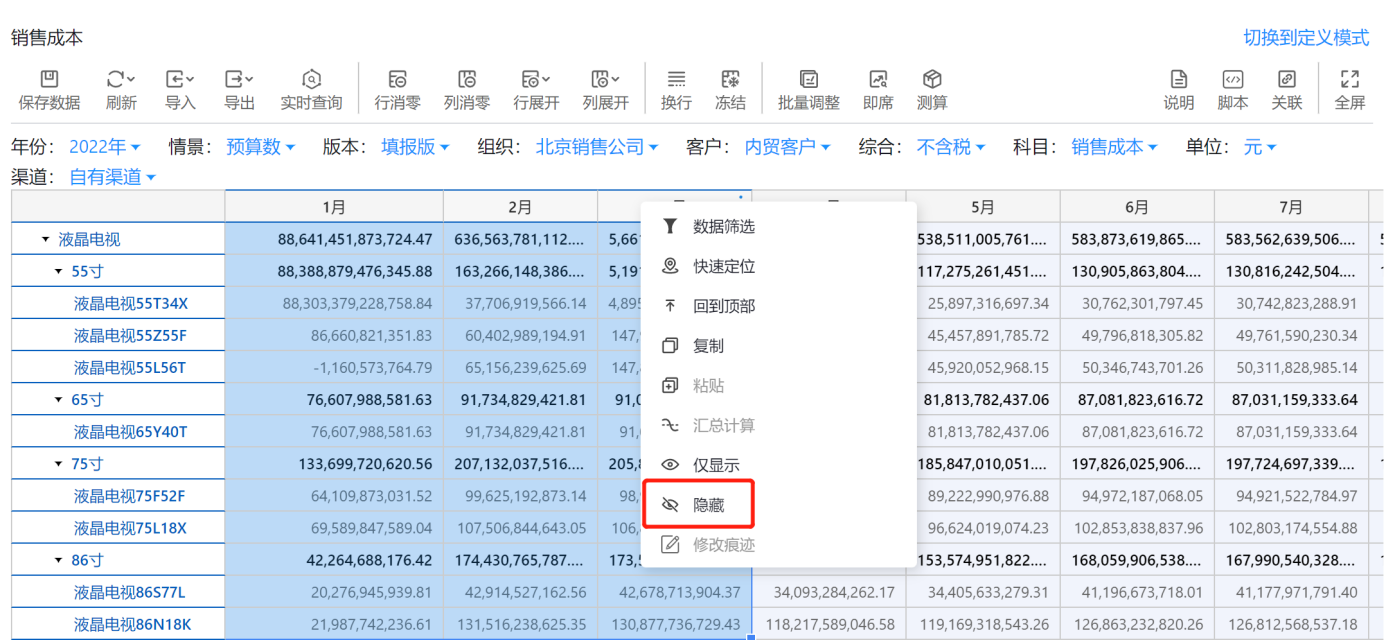Screen dimensions: 1386x640
Task: Toggle 换行 text wrap in toolbar
Action: (676, 80)
